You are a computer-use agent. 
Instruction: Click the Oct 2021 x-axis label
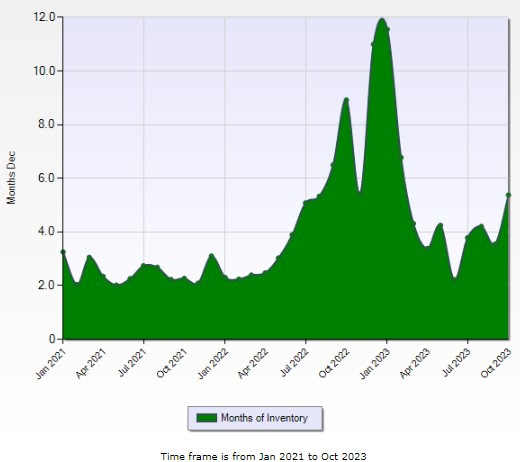(x=172, y=363)
